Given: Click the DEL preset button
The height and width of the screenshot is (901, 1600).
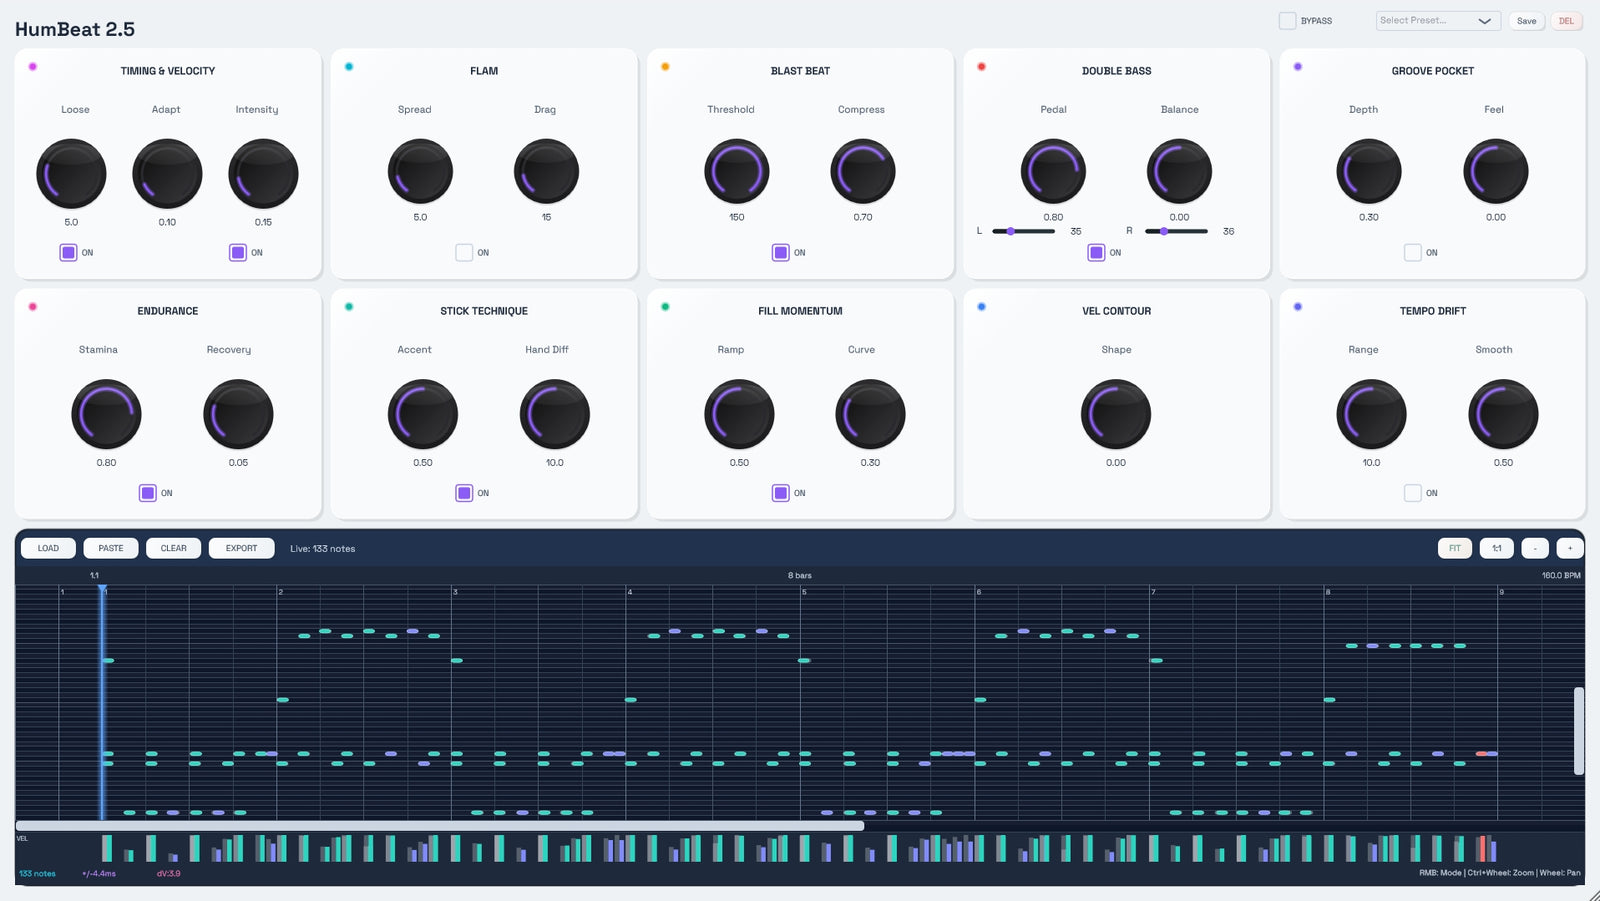Looking at the screenshot, I should pyautogui.click(x=1567, y=21).
